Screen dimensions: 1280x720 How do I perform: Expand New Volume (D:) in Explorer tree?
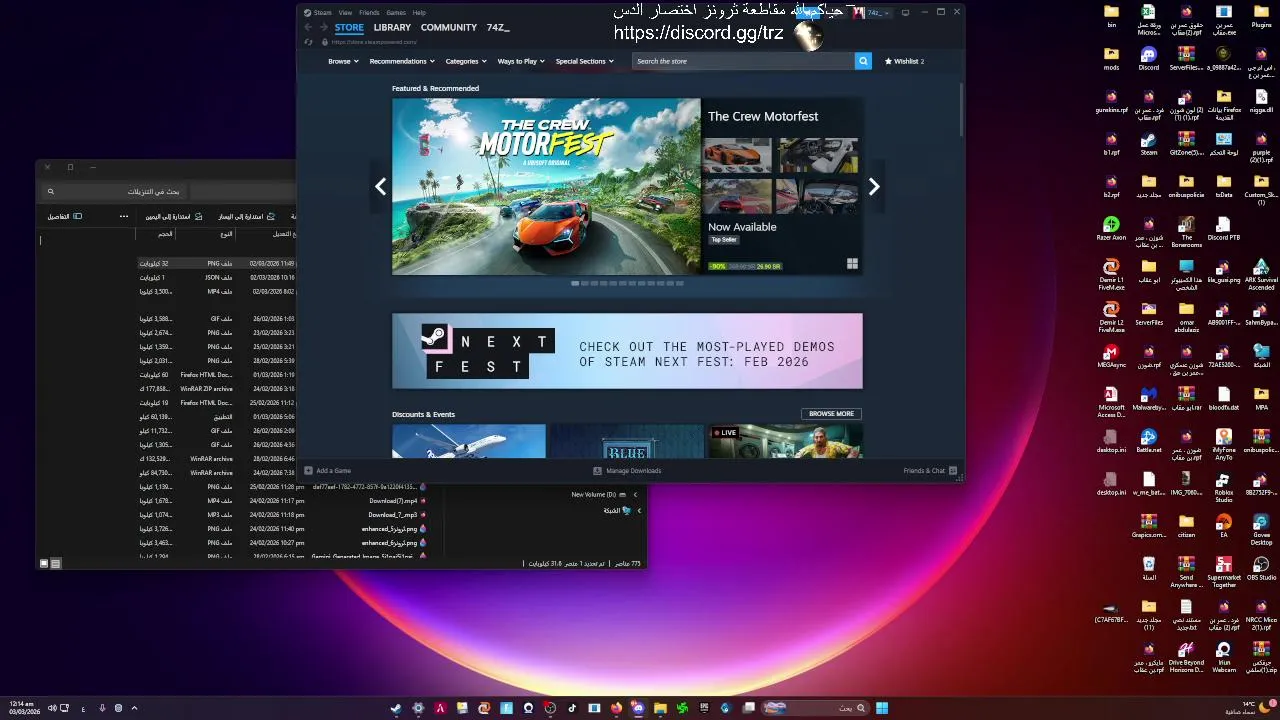[x=635, y=494]
